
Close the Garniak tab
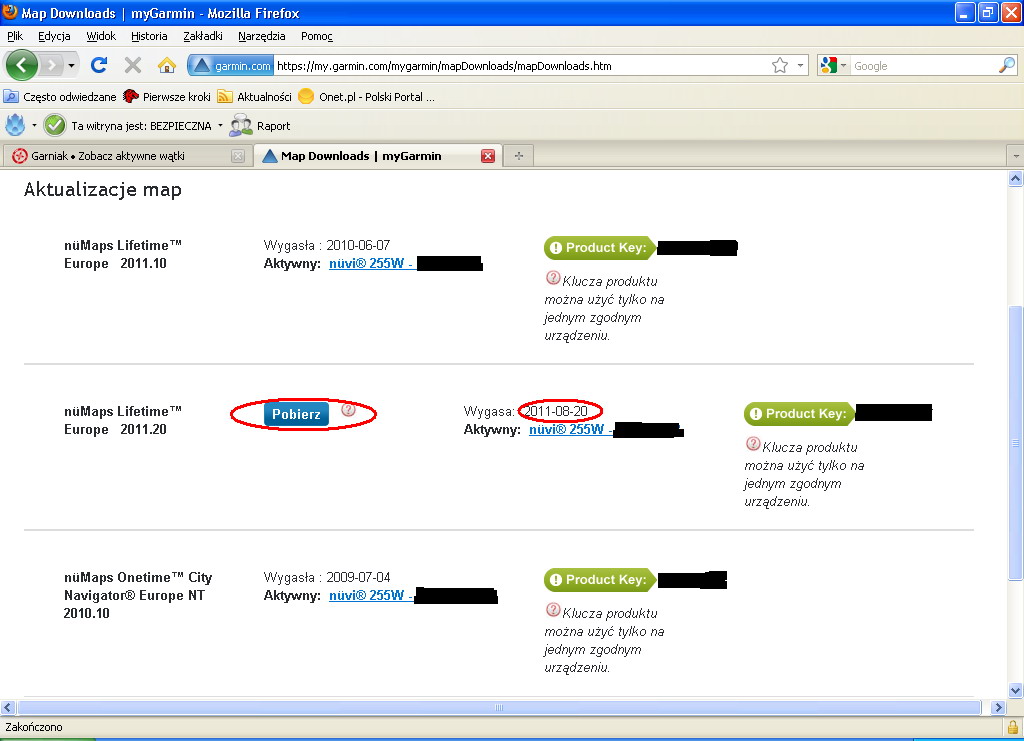point(238,156)
